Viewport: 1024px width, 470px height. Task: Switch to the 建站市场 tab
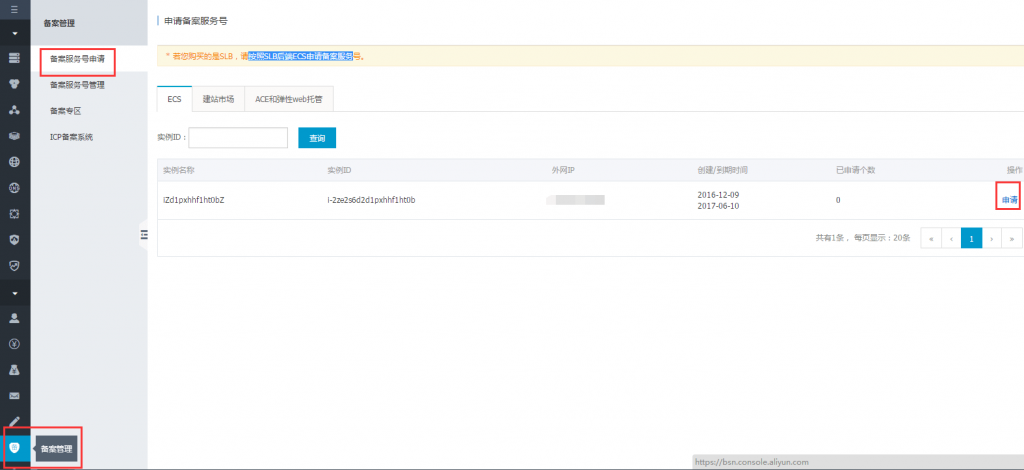(218, 99)
